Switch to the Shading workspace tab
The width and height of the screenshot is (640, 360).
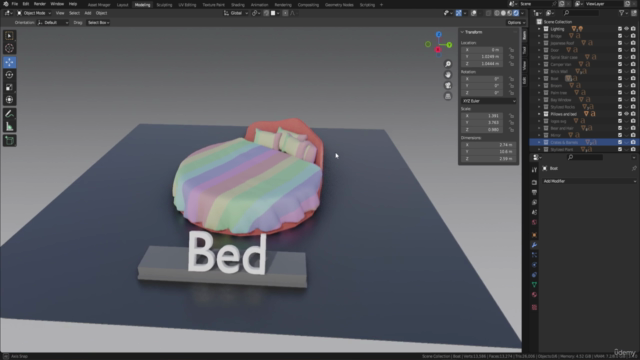238,5
